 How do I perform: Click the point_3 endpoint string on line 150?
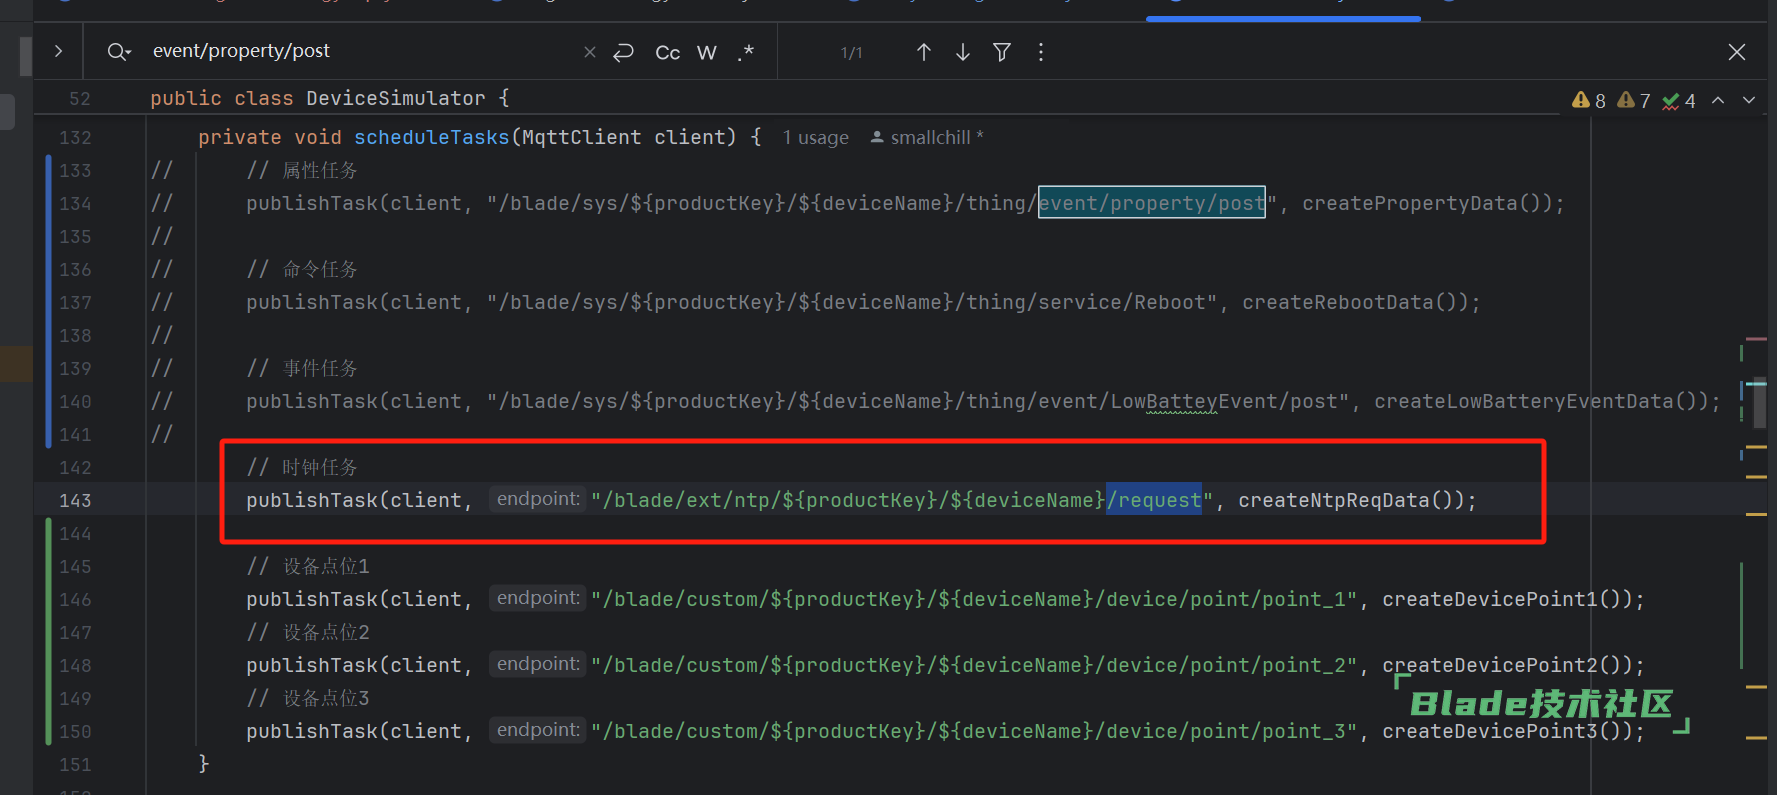pos(974,731)
